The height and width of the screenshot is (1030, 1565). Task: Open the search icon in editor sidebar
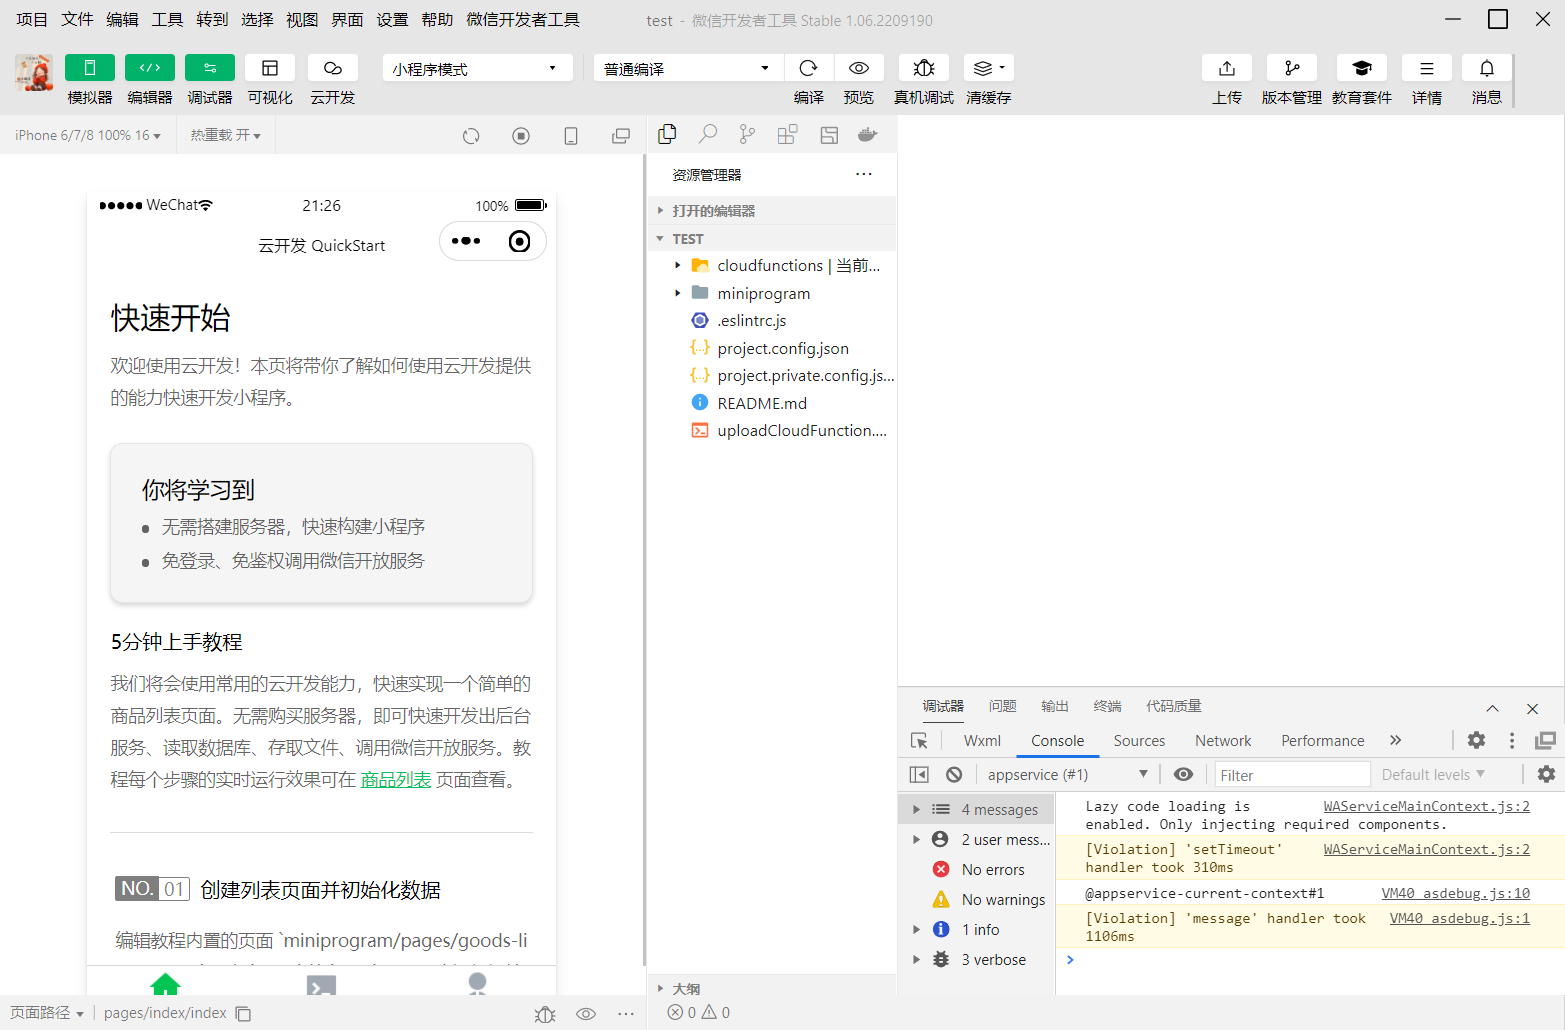pyautogui.click(x=708, y=134)
